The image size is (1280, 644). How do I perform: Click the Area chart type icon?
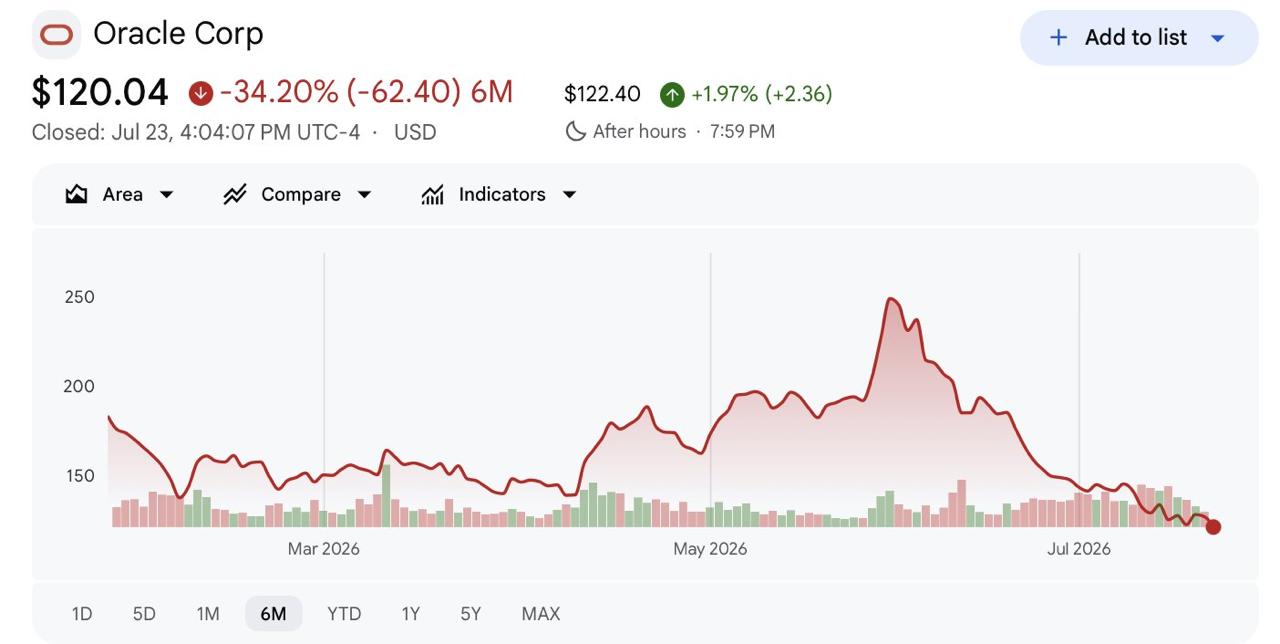point(76,194)
